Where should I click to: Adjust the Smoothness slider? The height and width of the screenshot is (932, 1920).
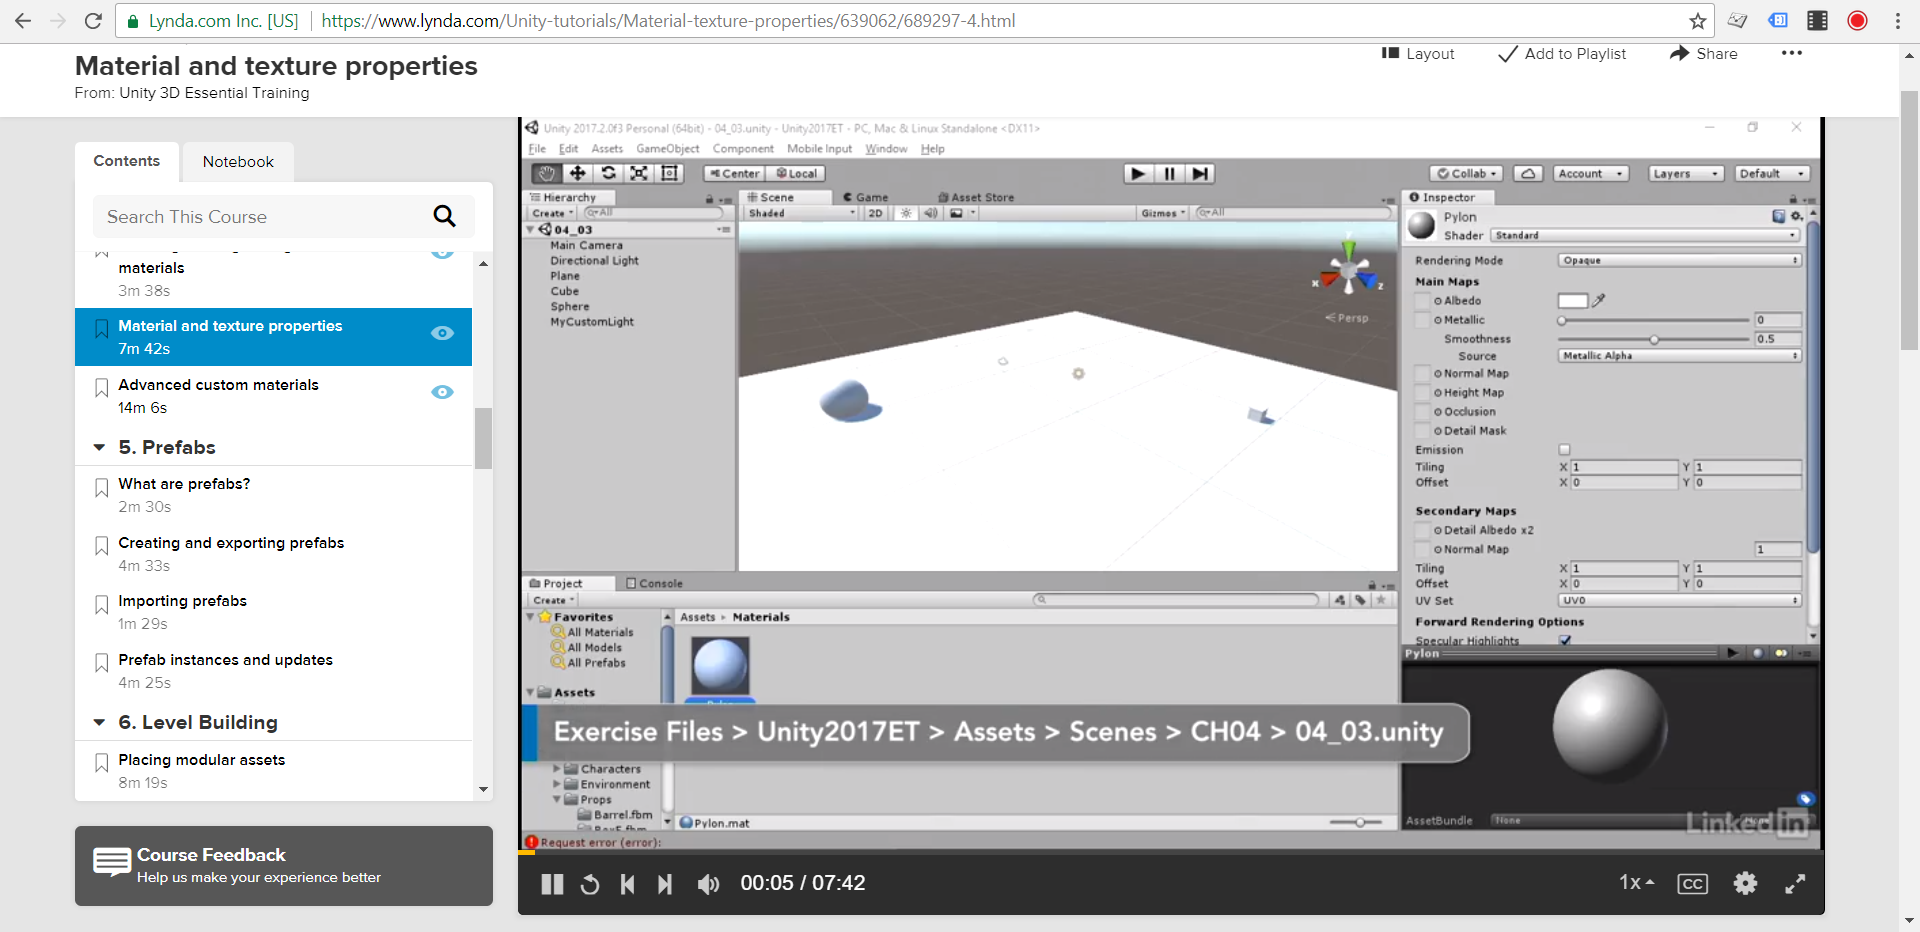coord(1654,339)
